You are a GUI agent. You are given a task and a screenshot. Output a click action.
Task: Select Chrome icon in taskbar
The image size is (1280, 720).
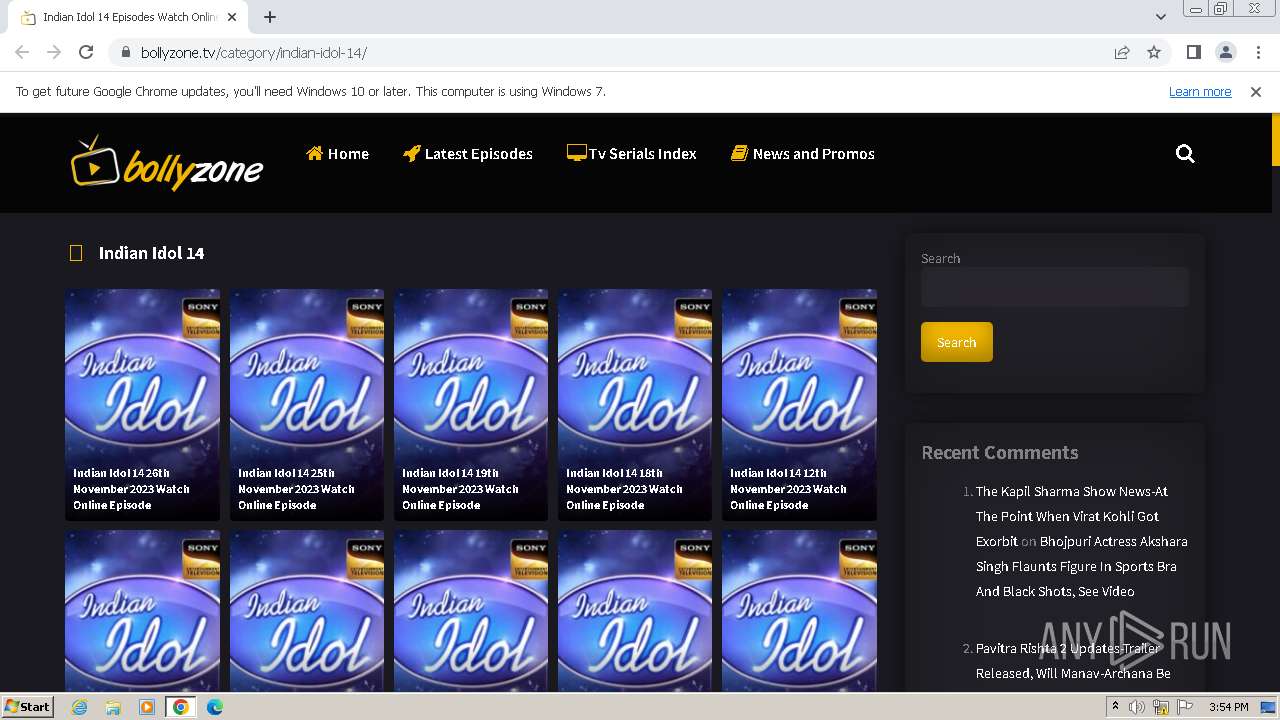pyautogui.click(x=181, y=707)
